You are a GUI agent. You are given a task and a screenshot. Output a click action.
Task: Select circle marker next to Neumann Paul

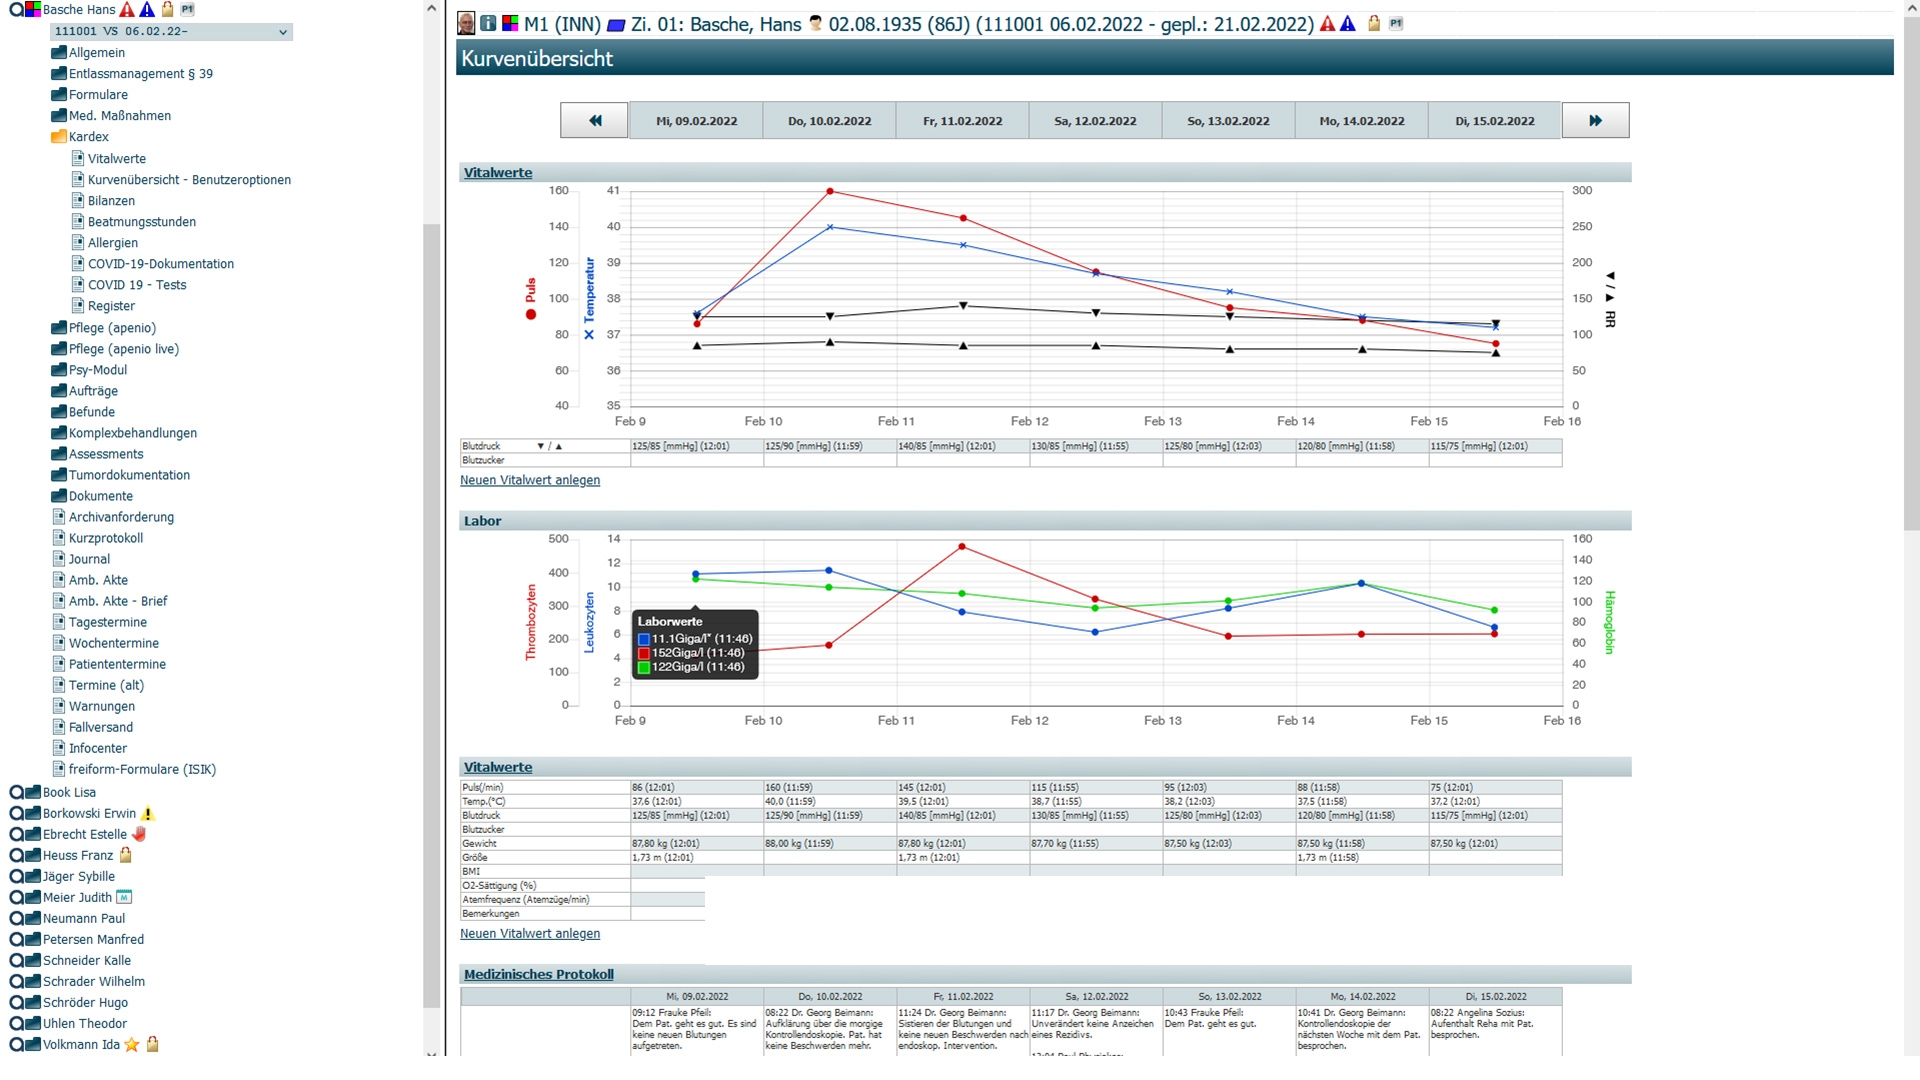[16, 919]
